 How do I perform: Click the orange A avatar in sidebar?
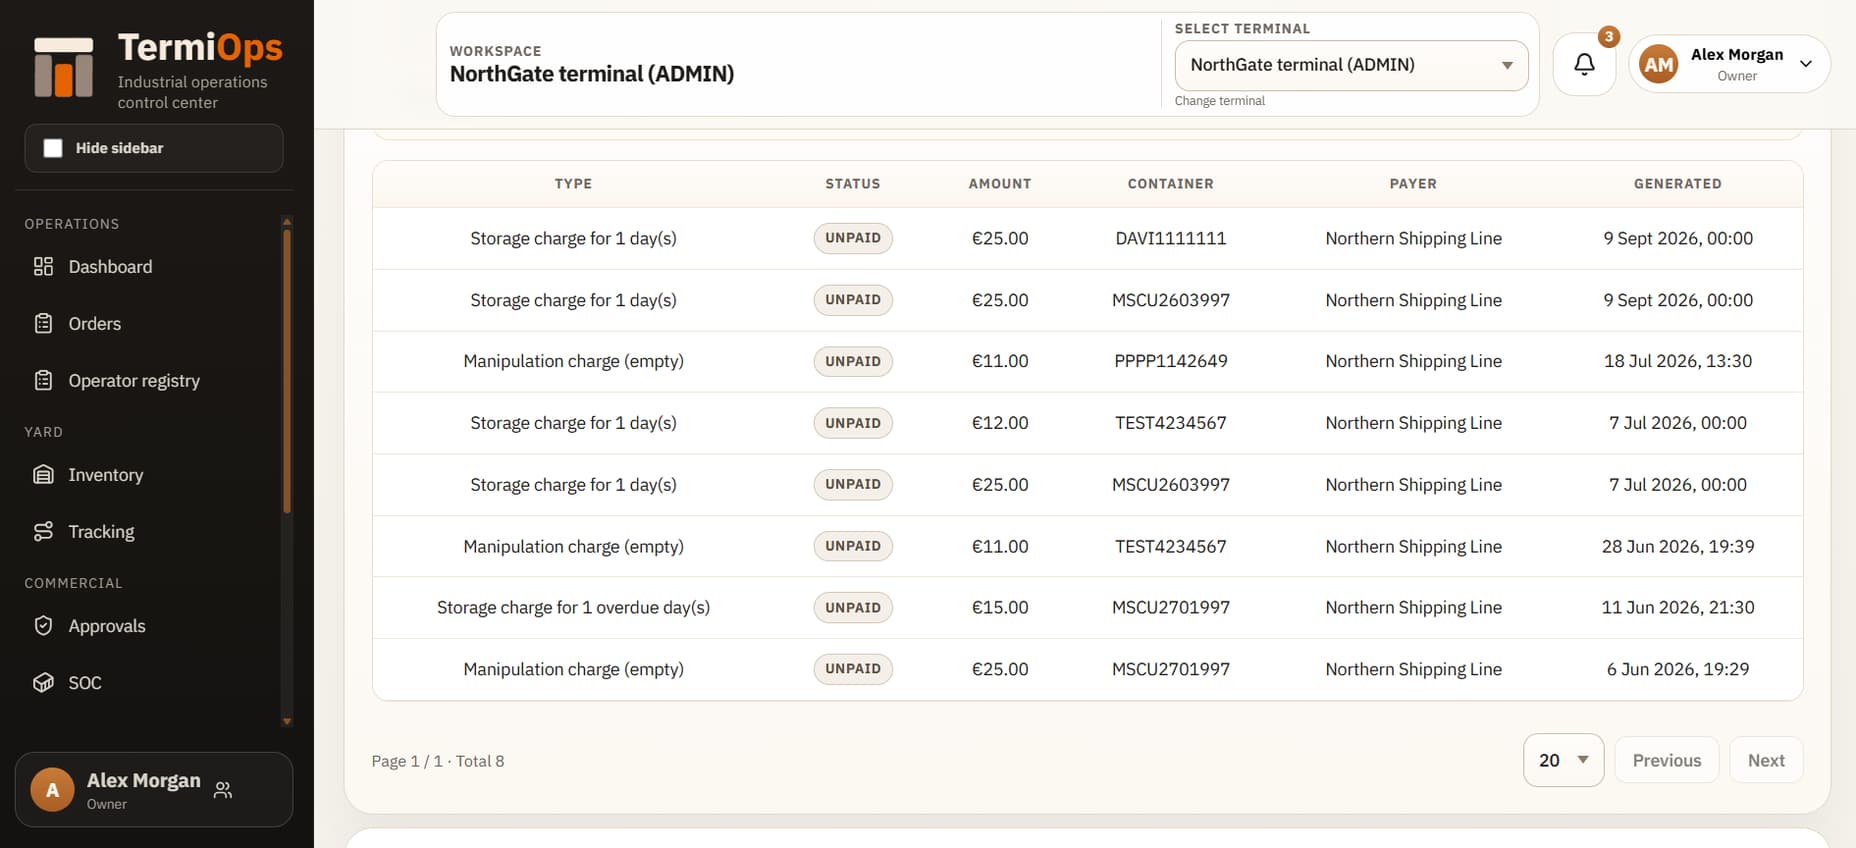coord(52,790)
